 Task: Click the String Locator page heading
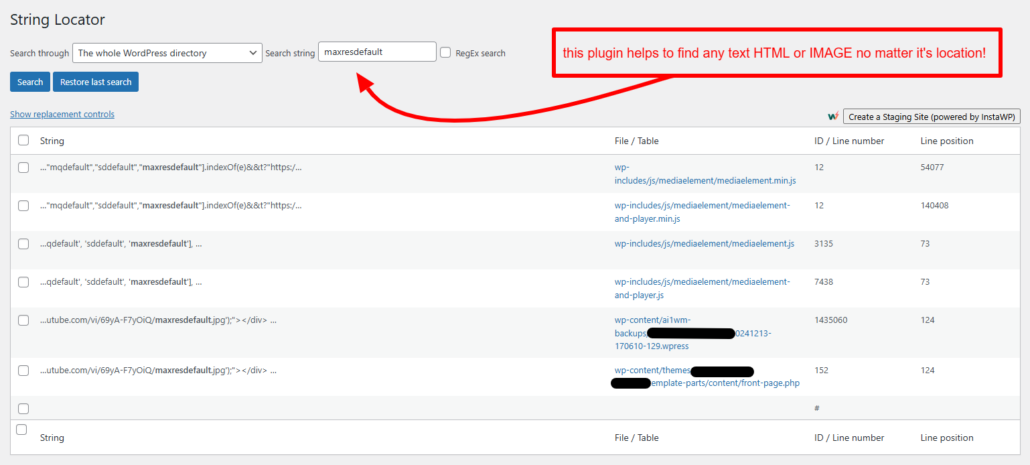(x=57, y=20)
